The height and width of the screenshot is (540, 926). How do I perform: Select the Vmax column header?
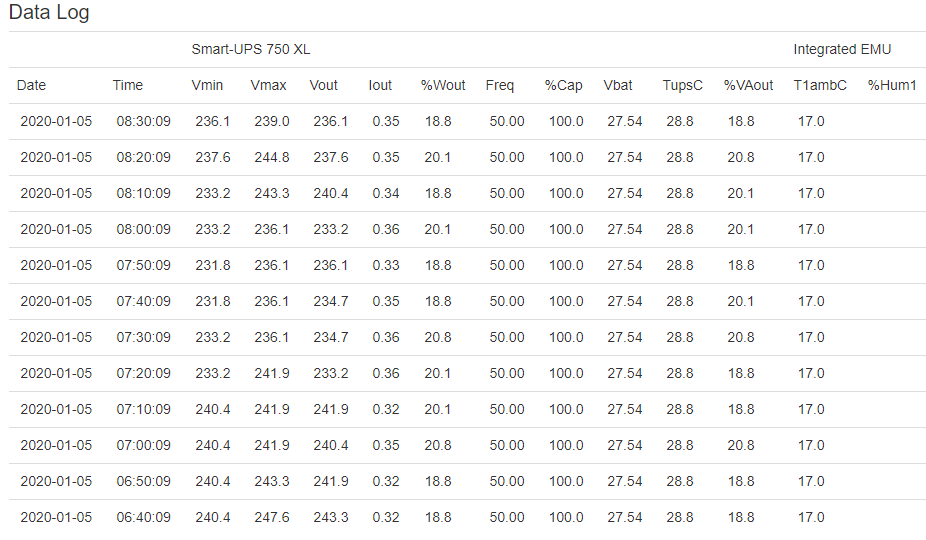(268, 85)
